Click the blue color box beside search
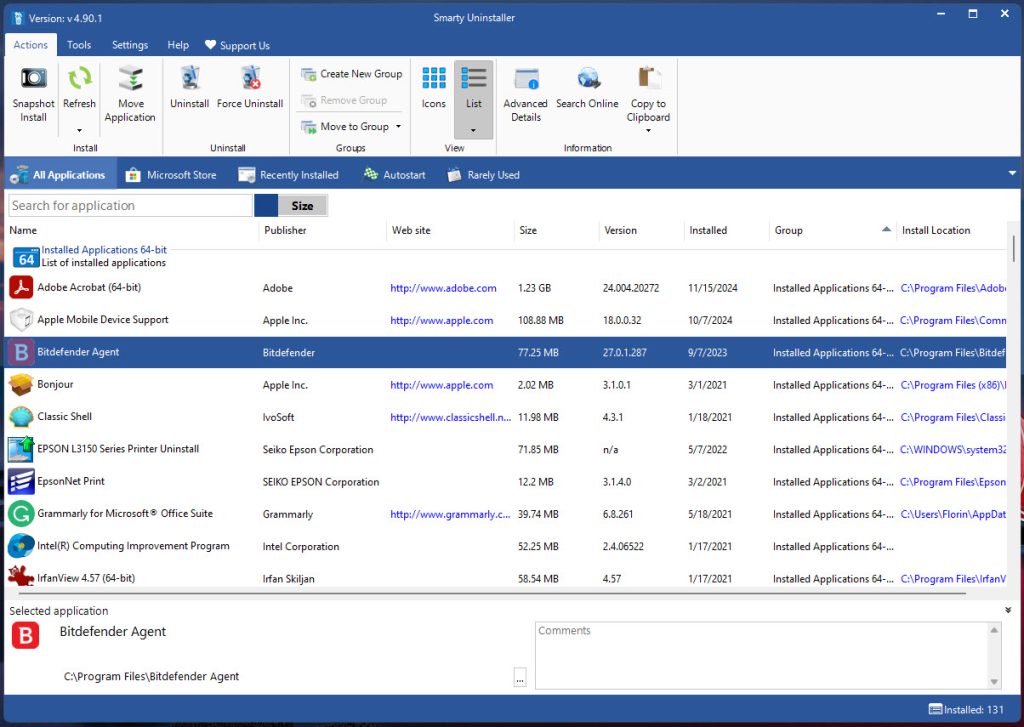This screenshot has height=727, width=1024. coord(266,206)
